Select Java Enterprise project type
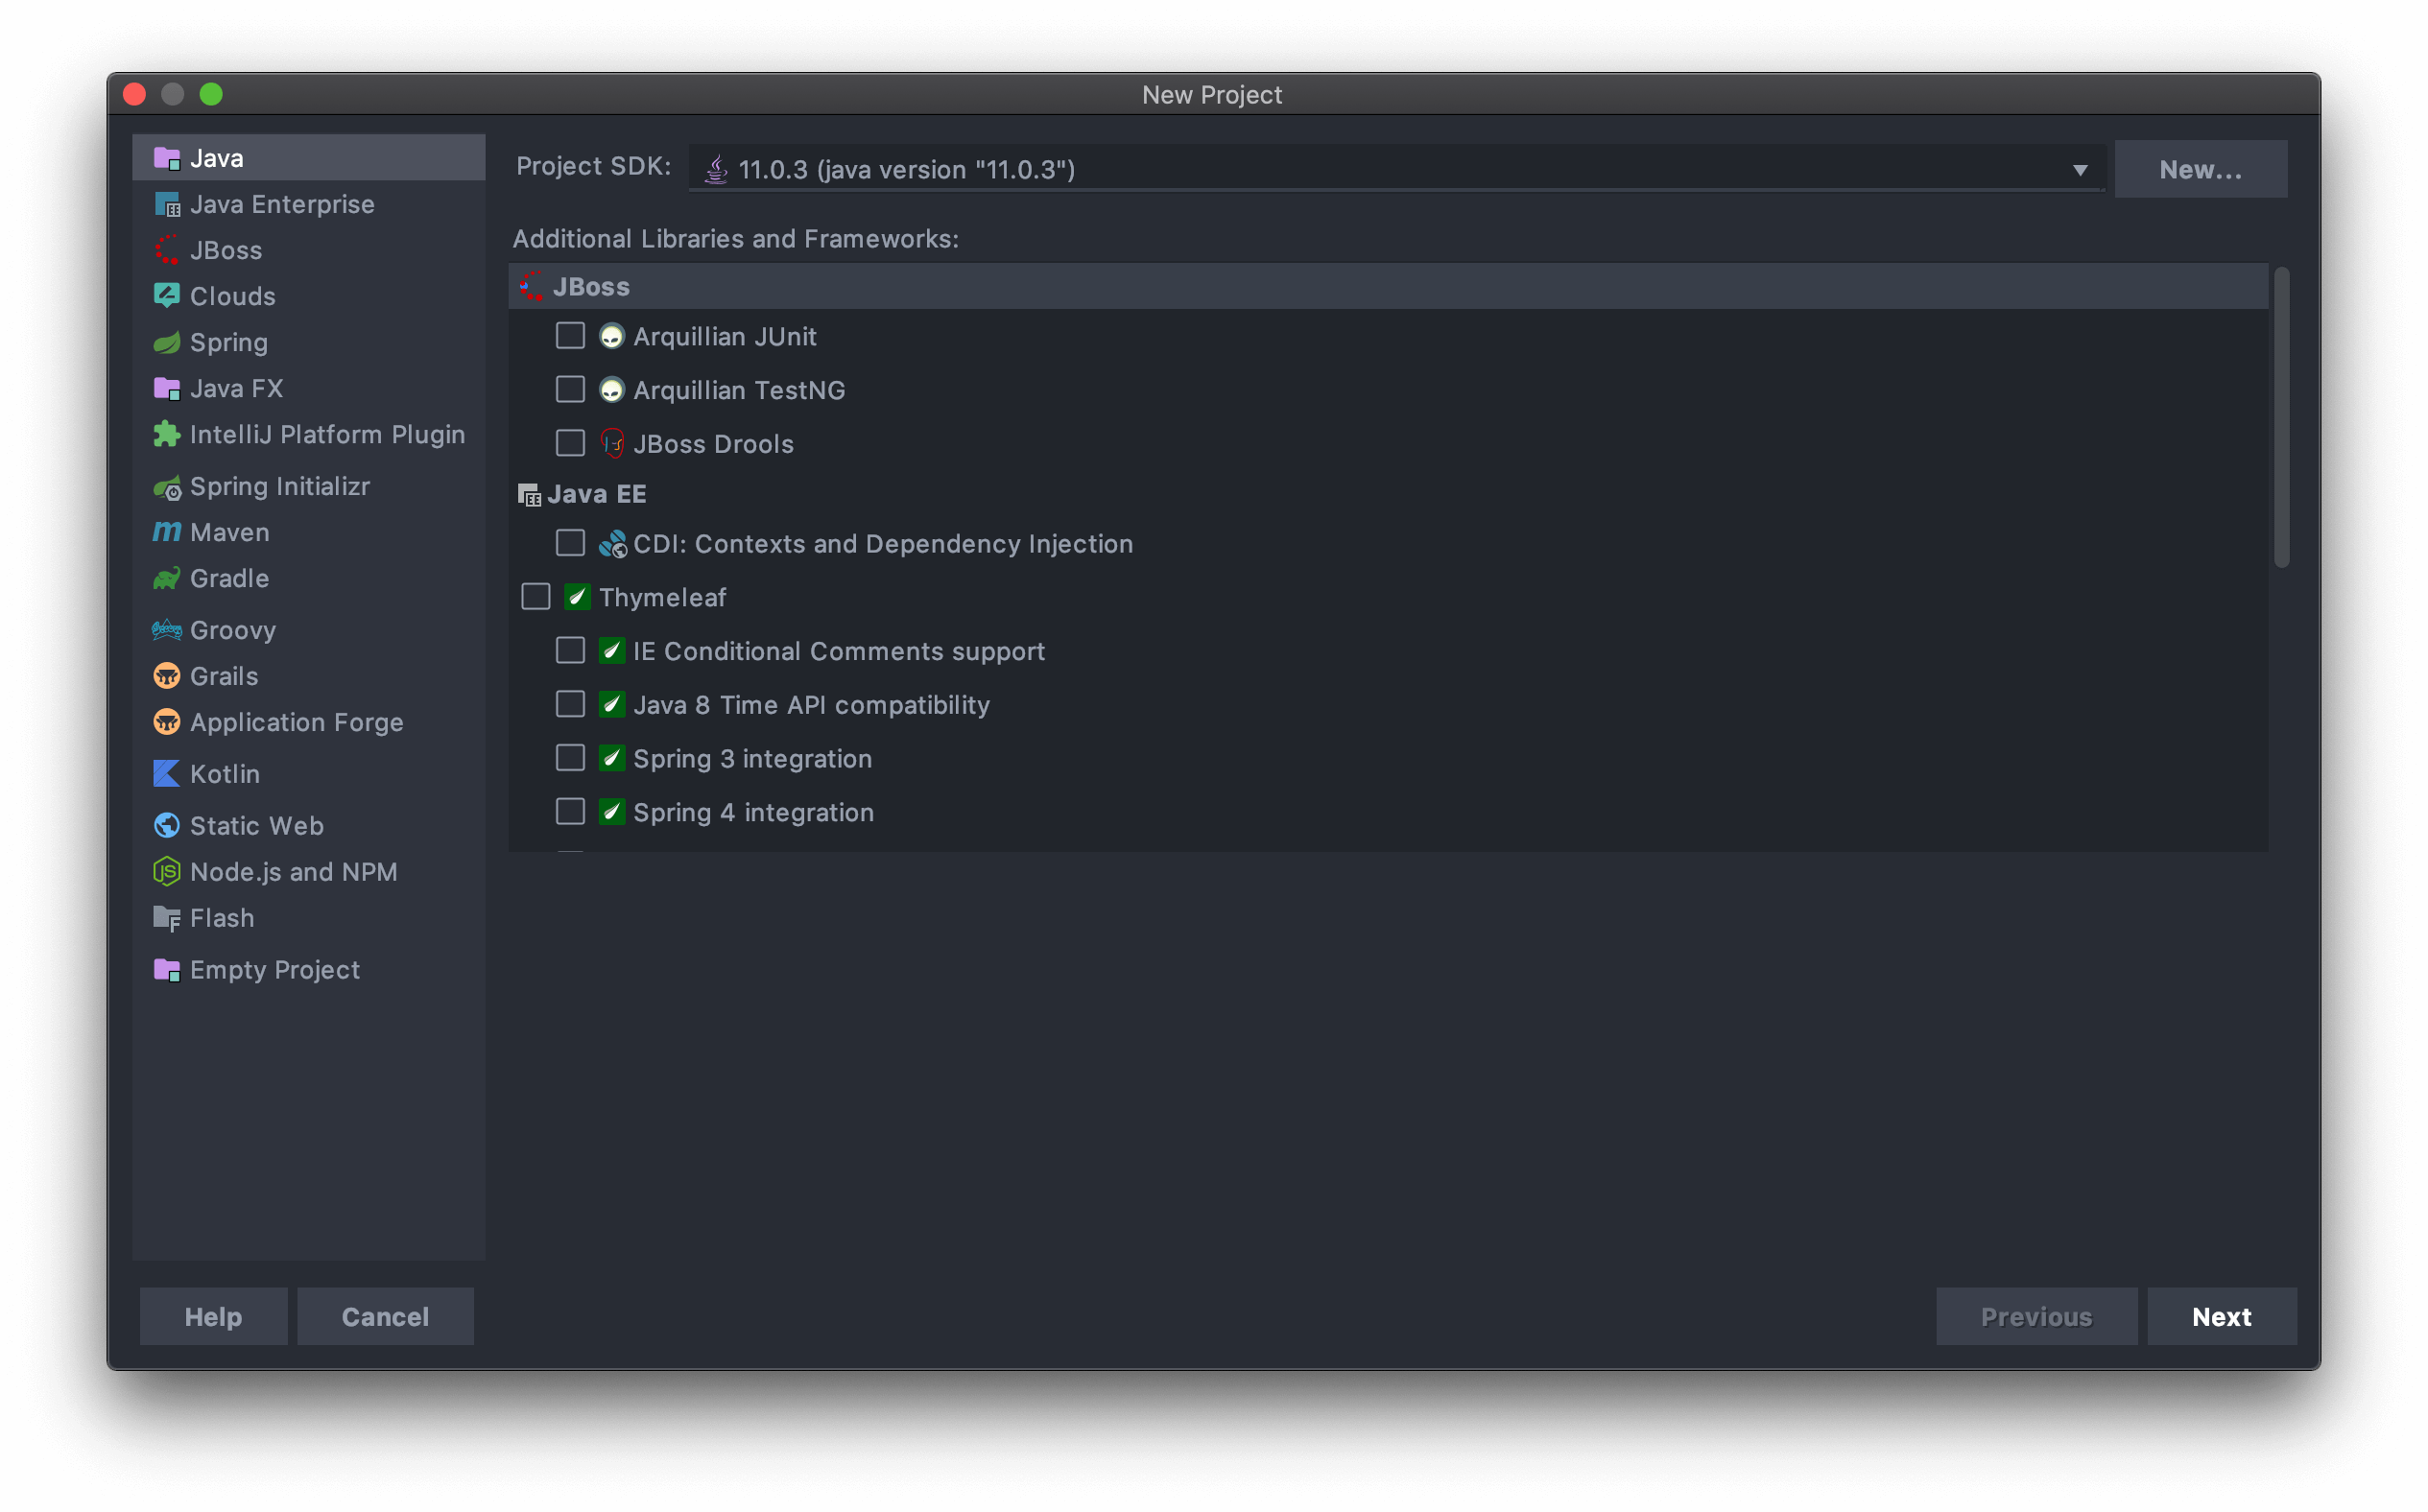Viewport: 2428px width, 1512px height. 309,204
